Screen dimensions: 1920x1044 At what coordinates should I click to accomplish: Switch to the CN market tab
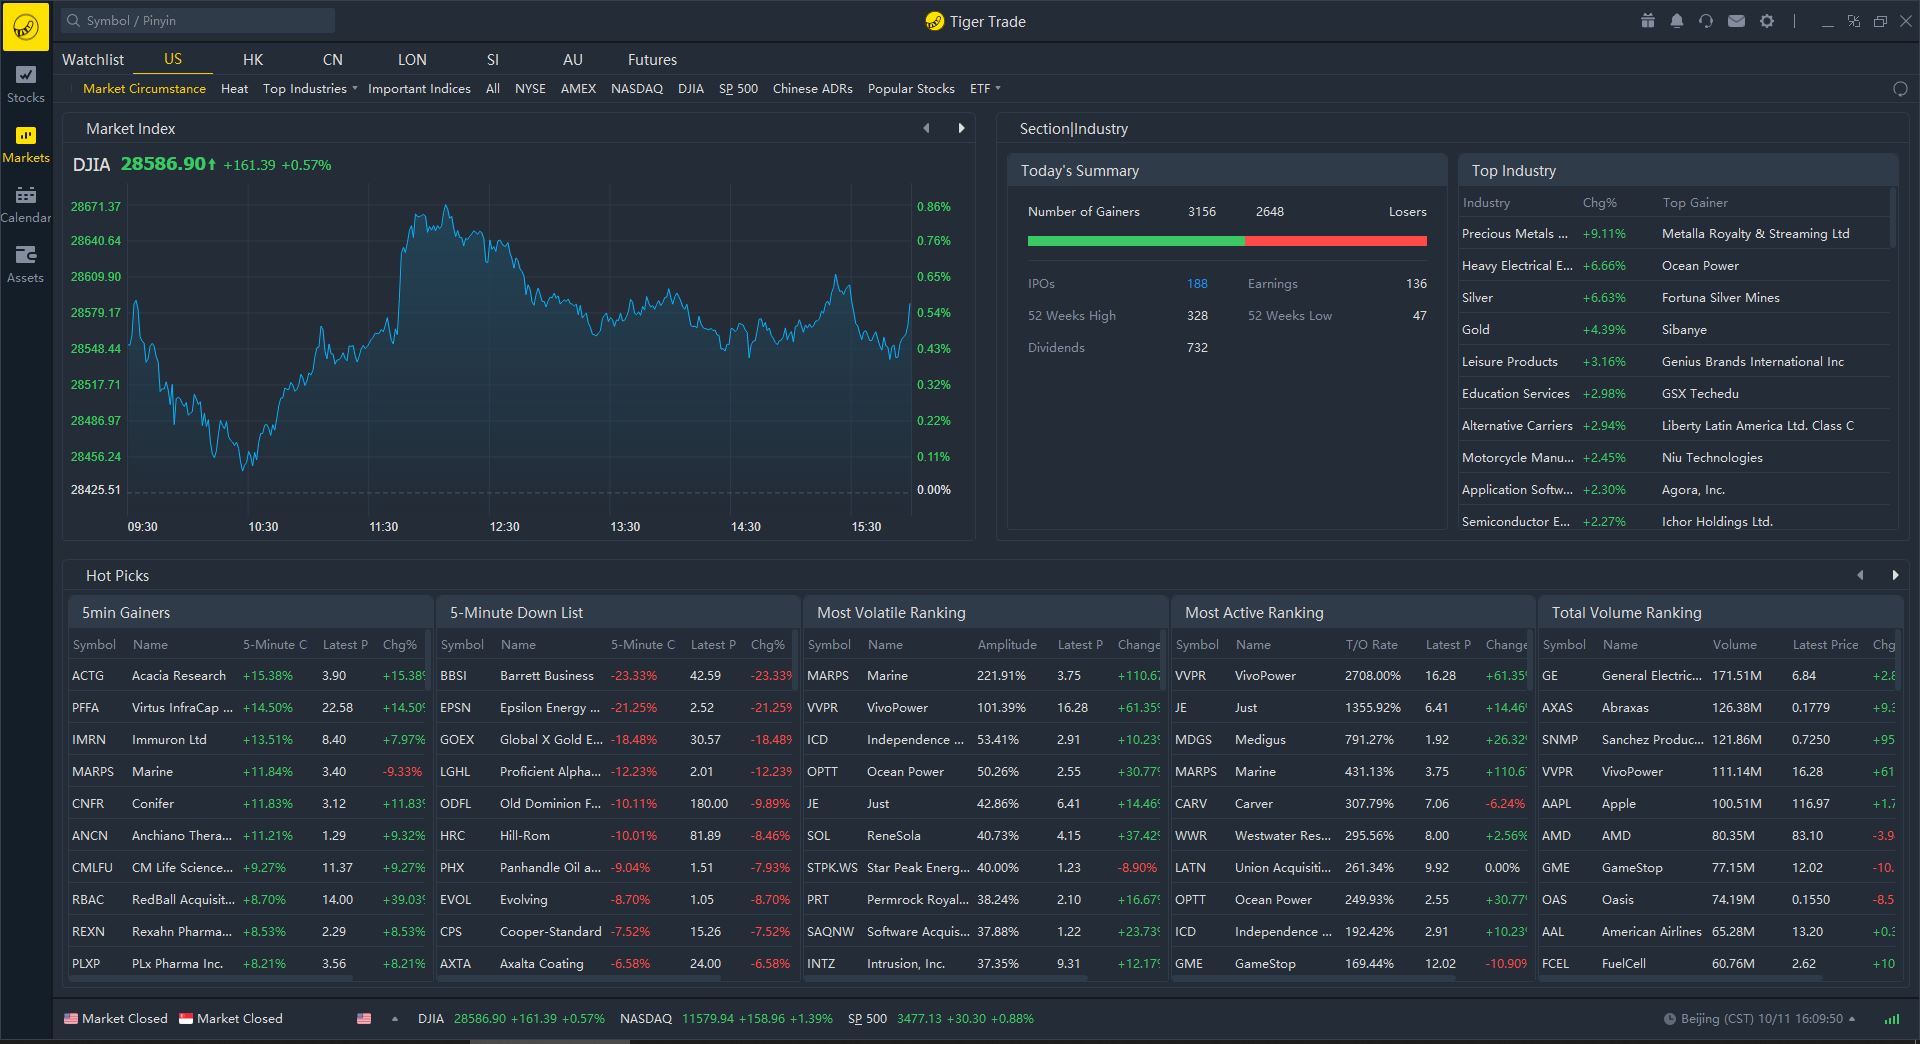[333, 60]
